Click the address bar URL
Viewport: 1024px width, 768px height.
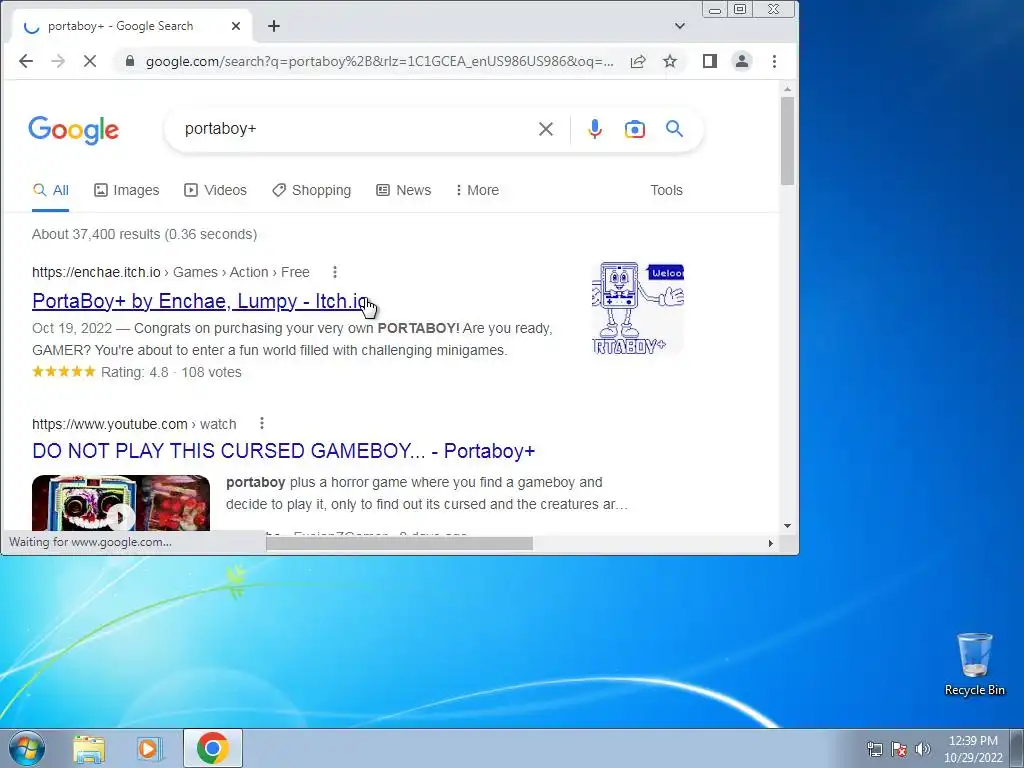(x=379, y=61)
